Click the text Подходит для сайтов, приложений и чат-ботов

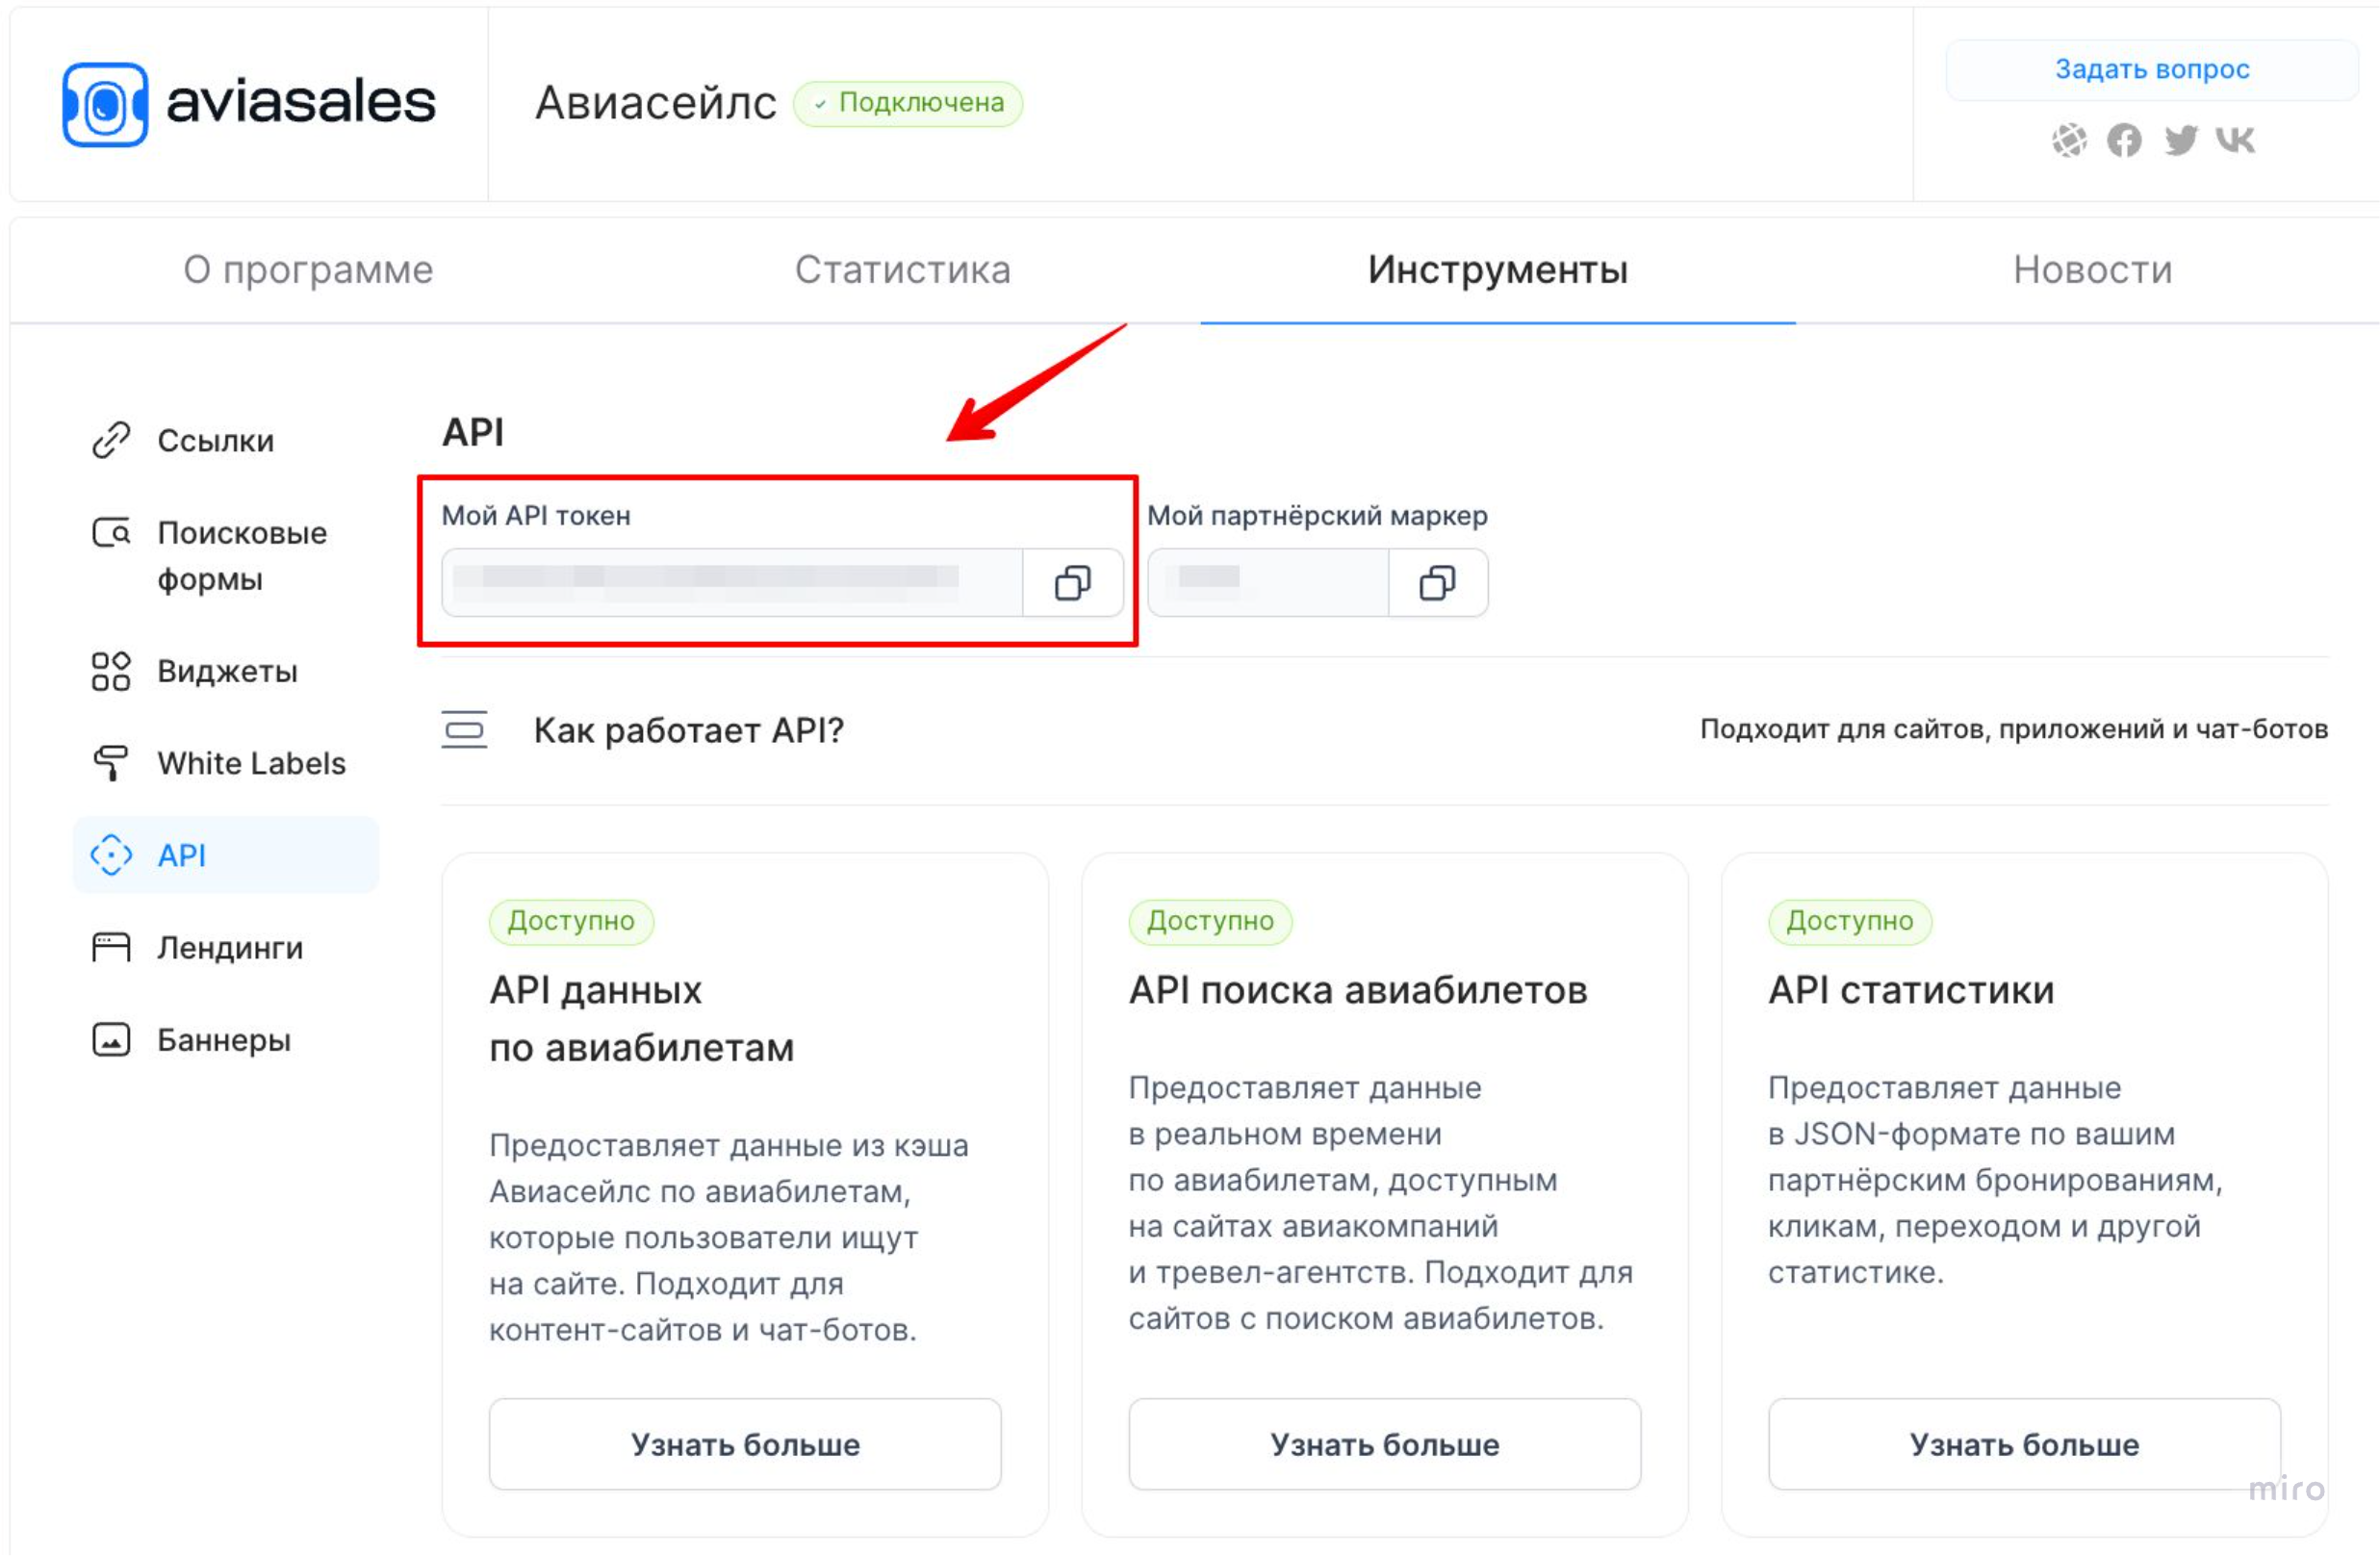[x=2014, y=729]
